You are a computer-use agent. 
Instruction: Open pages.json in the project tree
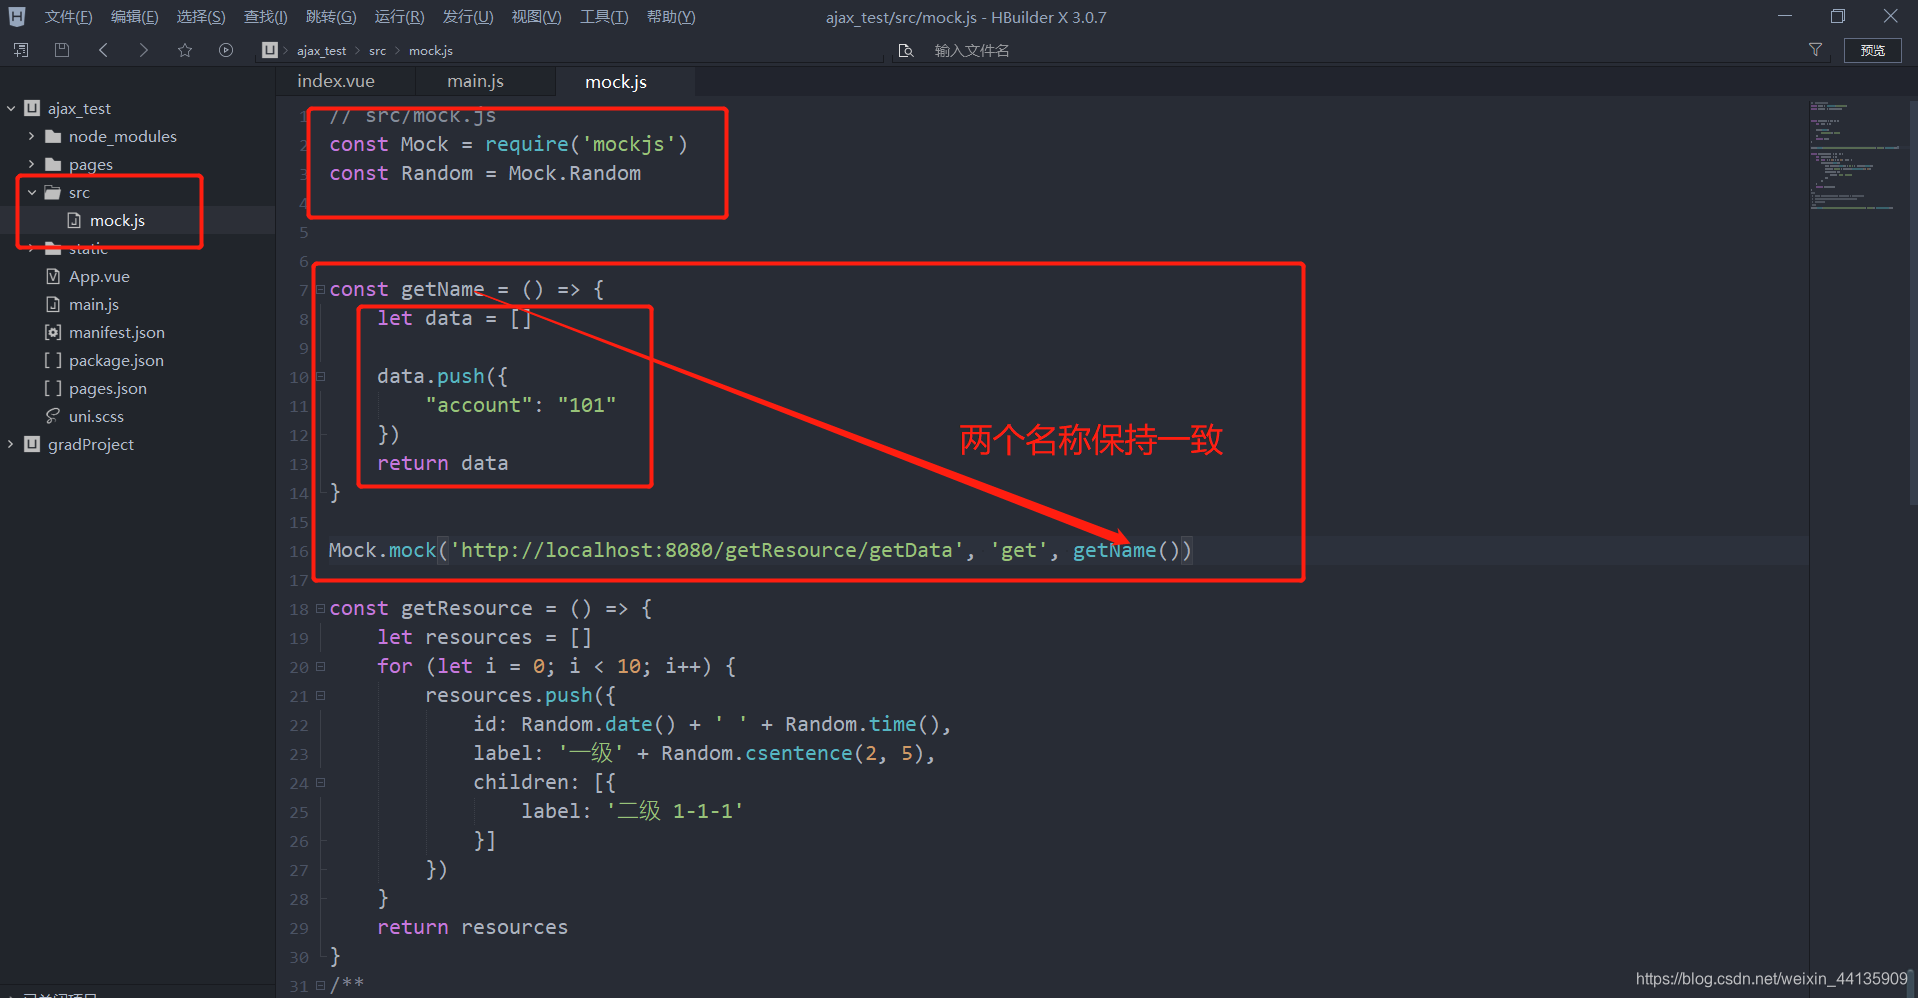(107, 388)
